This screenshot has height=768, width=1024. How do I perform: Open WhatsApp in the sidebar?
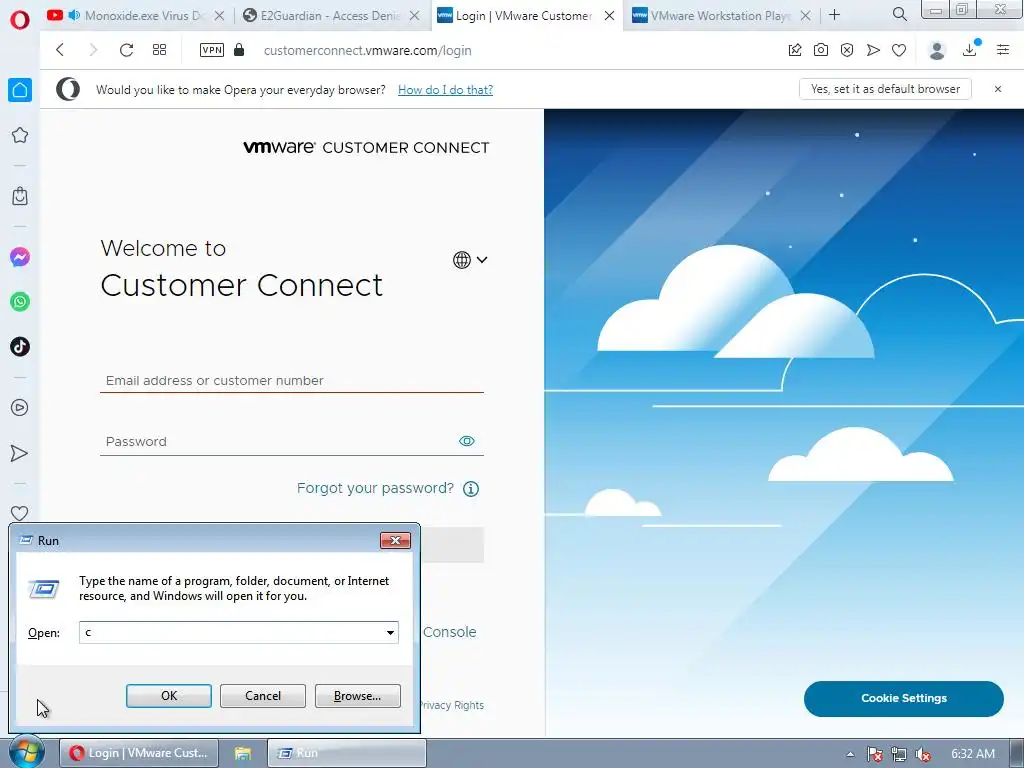pos(20,302)
